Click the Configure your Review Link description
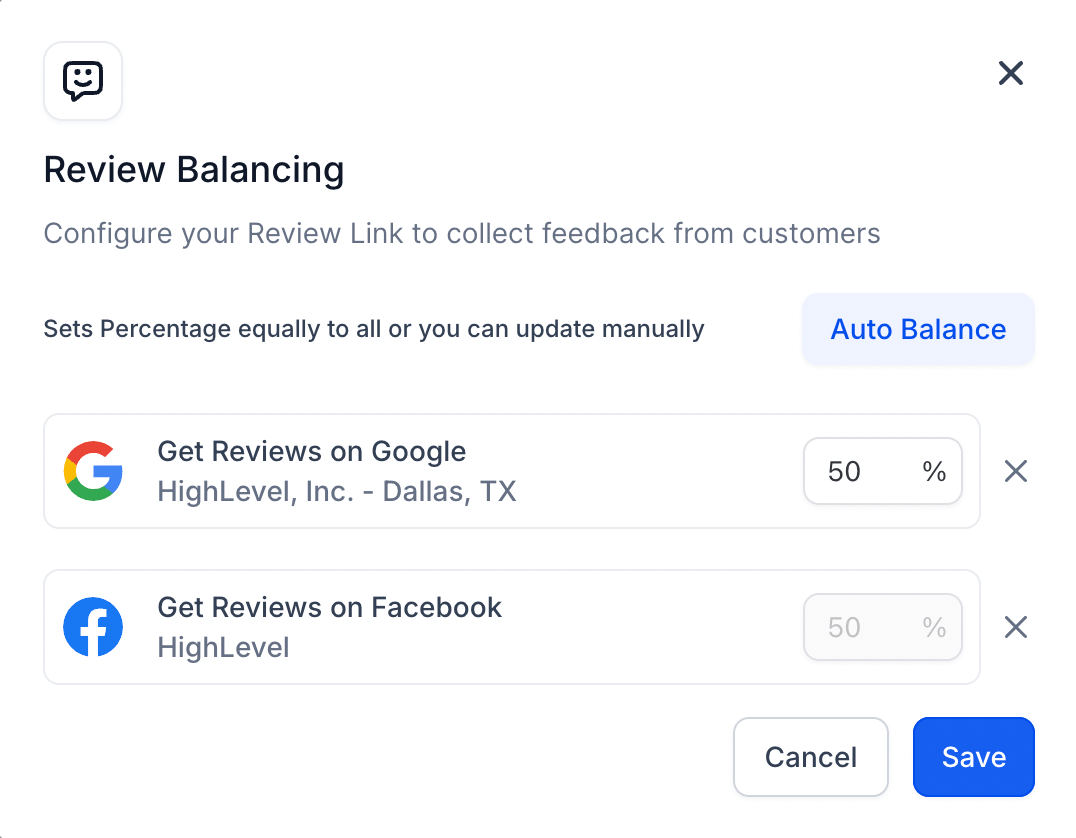Screen dimensions: 1076x838 coord(462,233)
